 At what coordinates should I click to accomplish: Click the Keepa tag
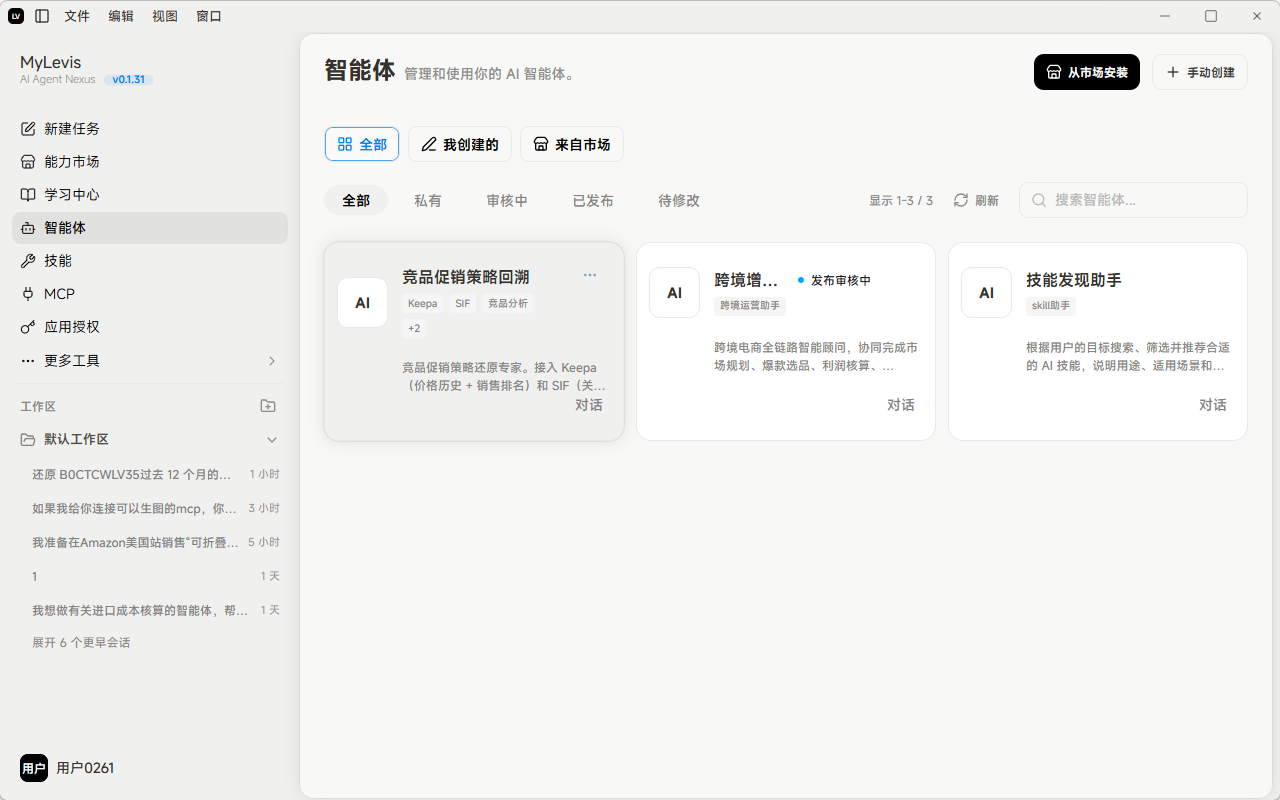423,303
